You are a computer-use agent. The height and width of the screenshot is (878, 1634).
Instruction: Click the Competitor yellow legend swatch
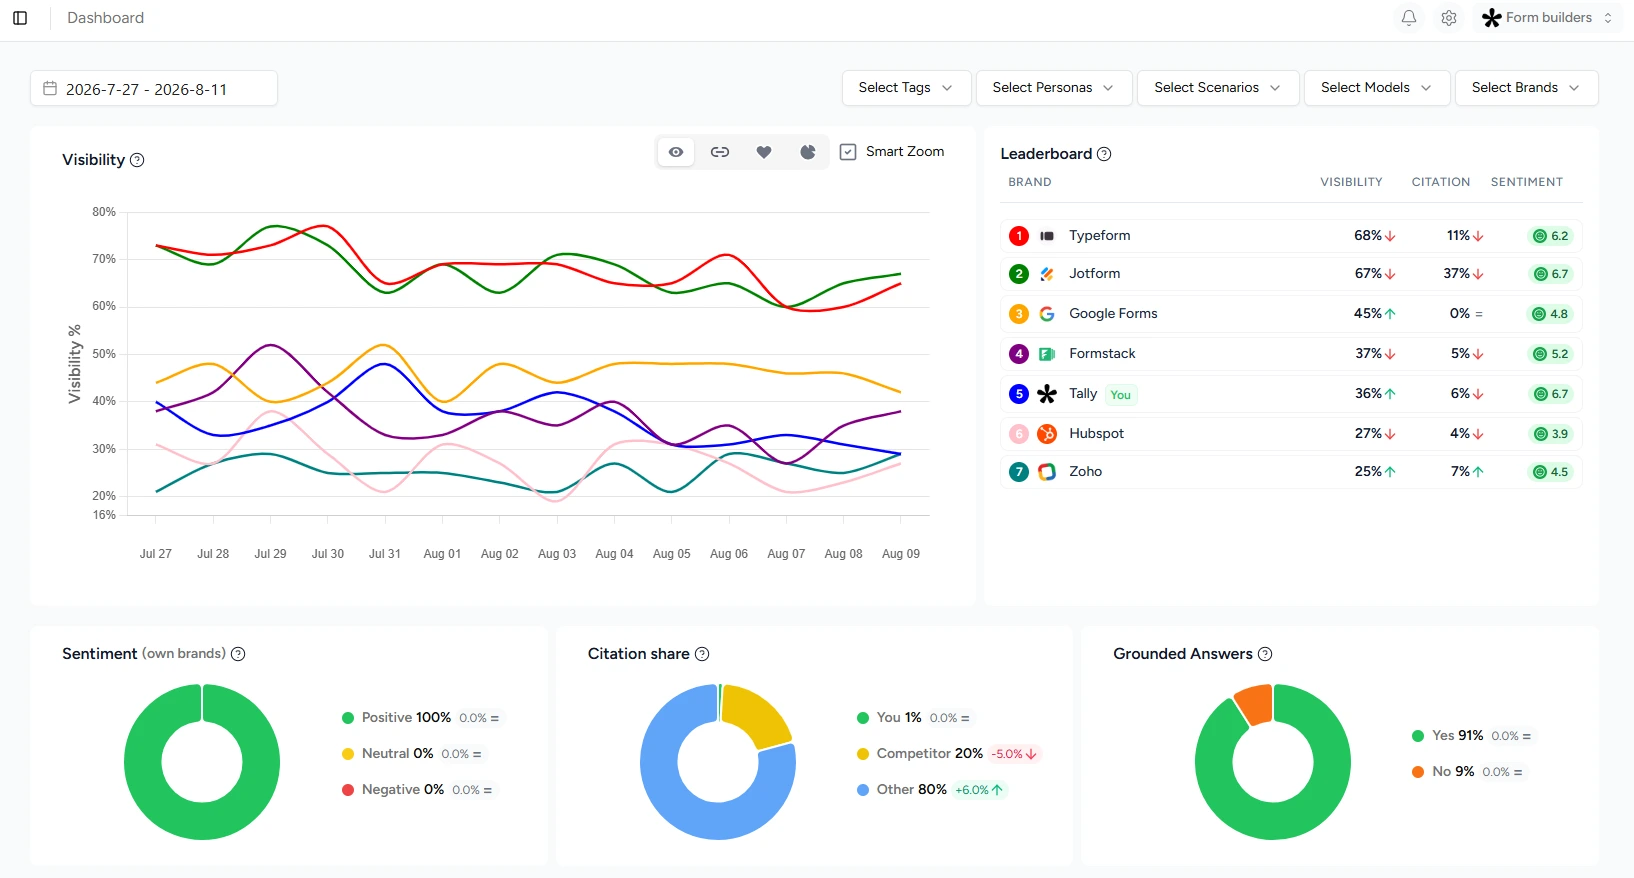pyautogui.click(x=863, y=754)
